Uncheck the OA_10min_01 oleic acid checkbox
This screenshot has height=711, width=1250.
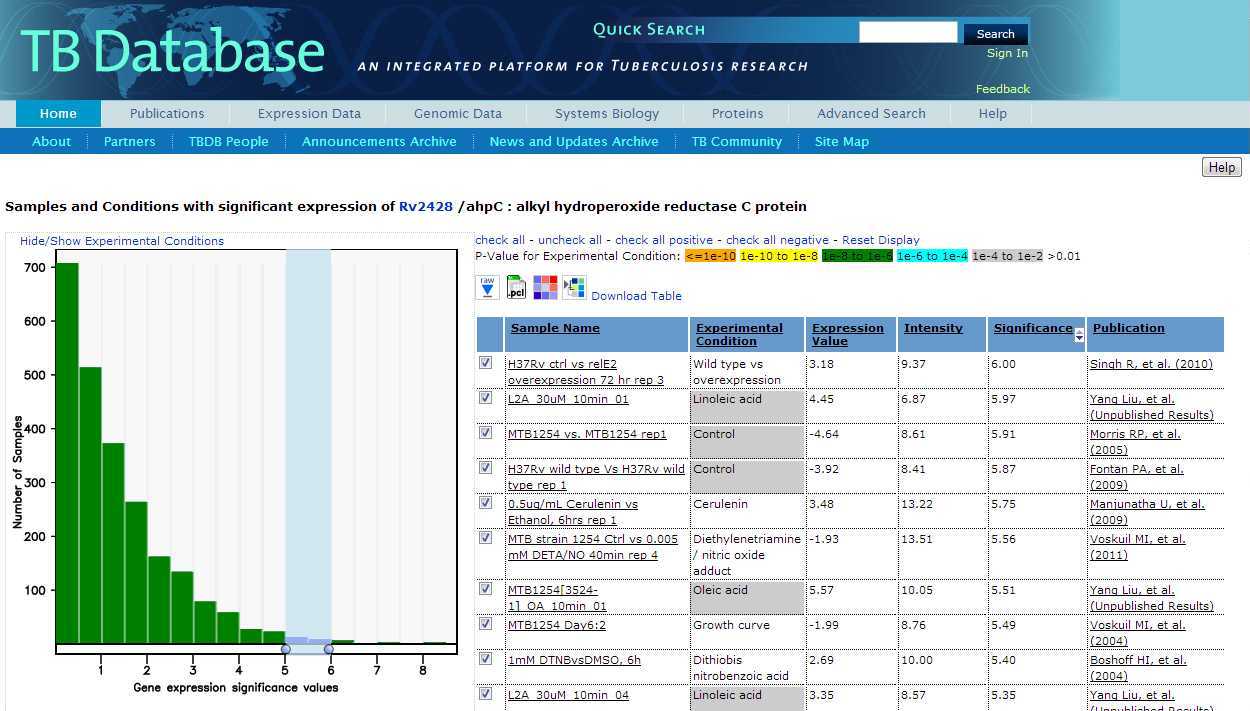485,589
